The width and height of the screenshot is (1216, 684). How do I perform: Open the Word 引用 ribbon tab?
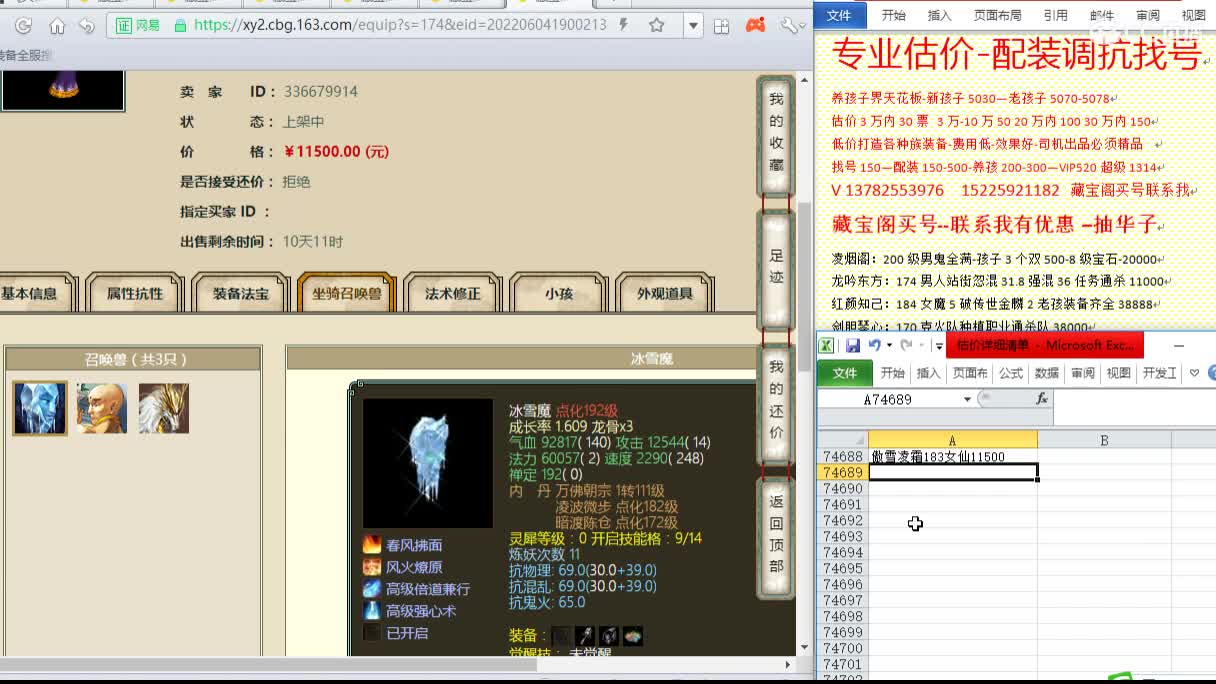pos(1055,15)
